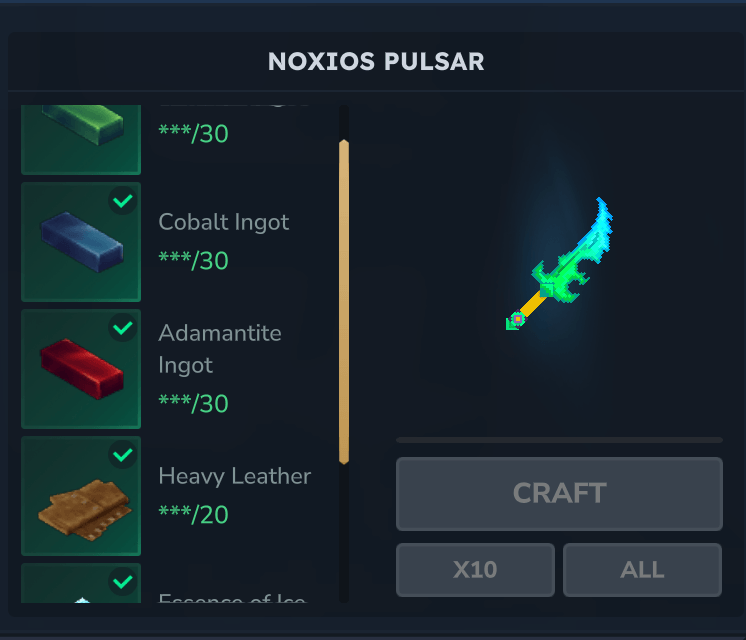This screenshot has width=746, height=640.
Task: Click the Cobalt Ingot name label
Action: (224, 222)
